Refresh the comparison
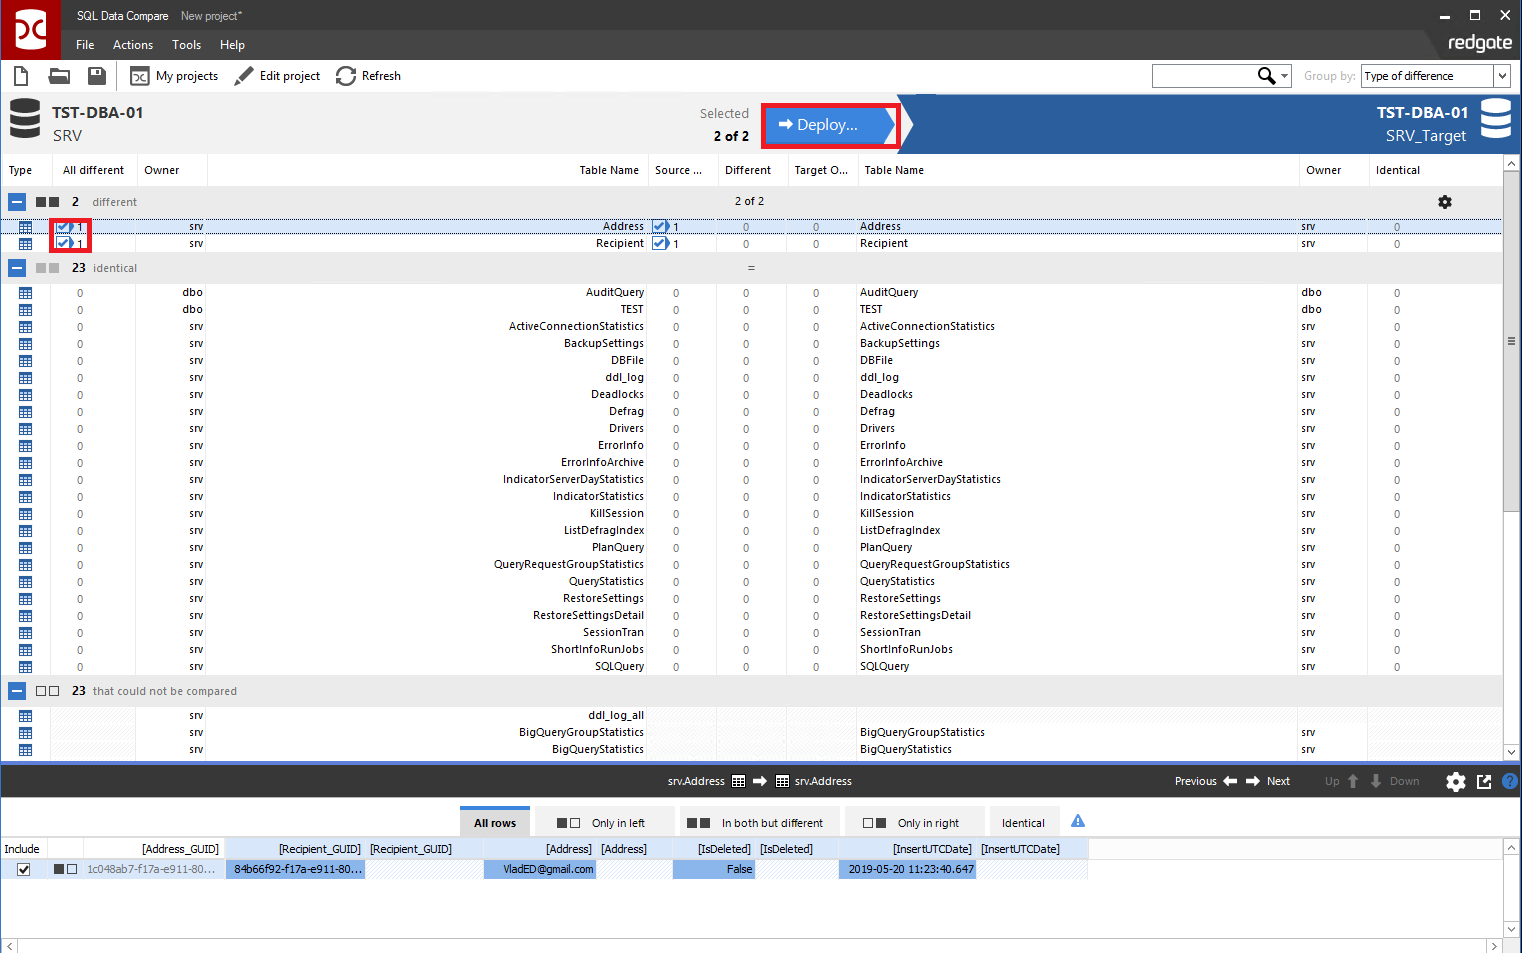The height and width of the screenshot is (953, 1522). tap(368, 76)
